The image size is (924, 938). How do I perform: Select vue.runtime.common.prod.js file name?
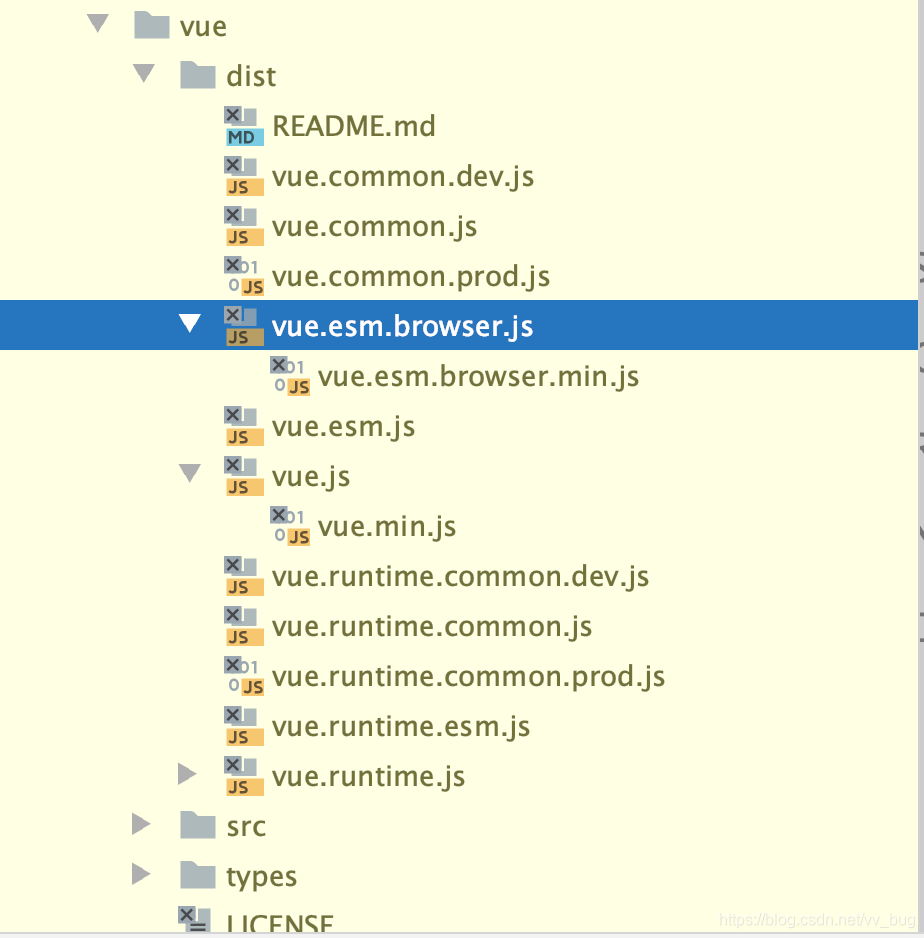click(x=468, y=678)
